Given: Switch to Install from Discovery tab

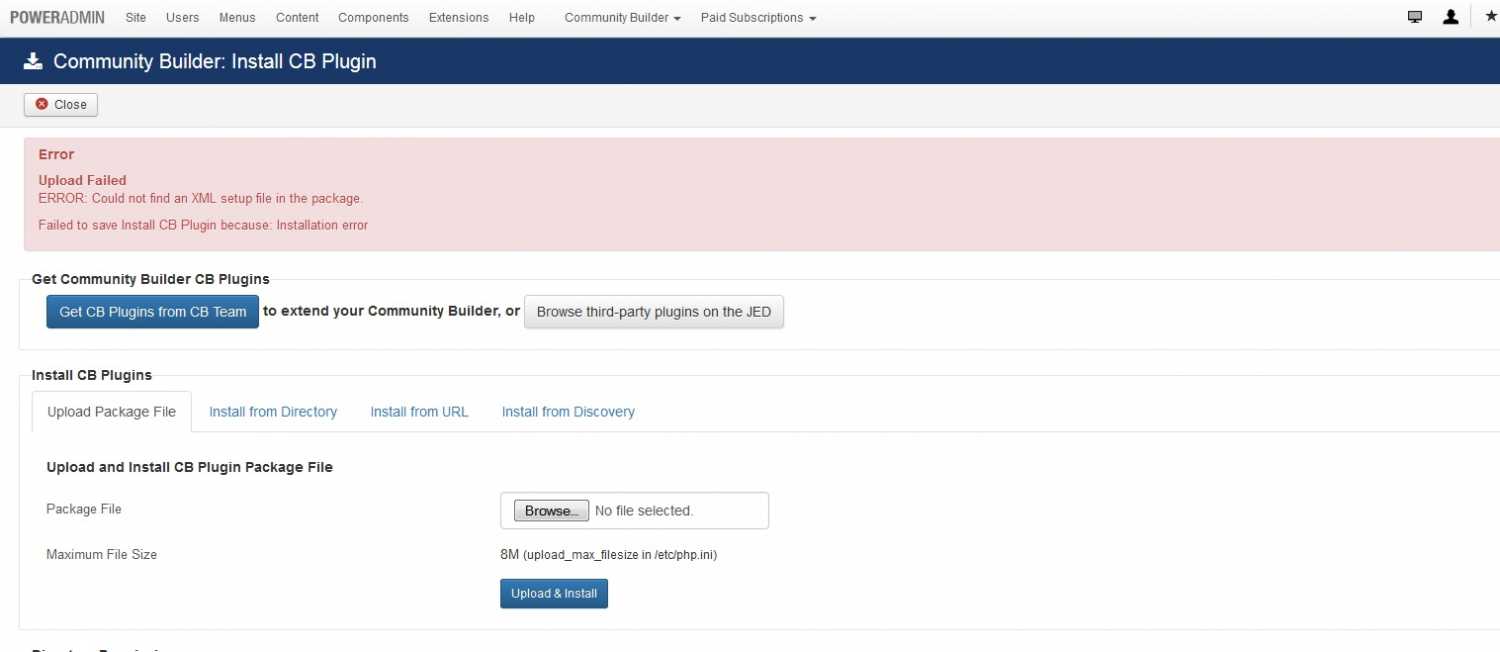Looking at the screenshot, I should pyautogui.click(x=568, y=411).
